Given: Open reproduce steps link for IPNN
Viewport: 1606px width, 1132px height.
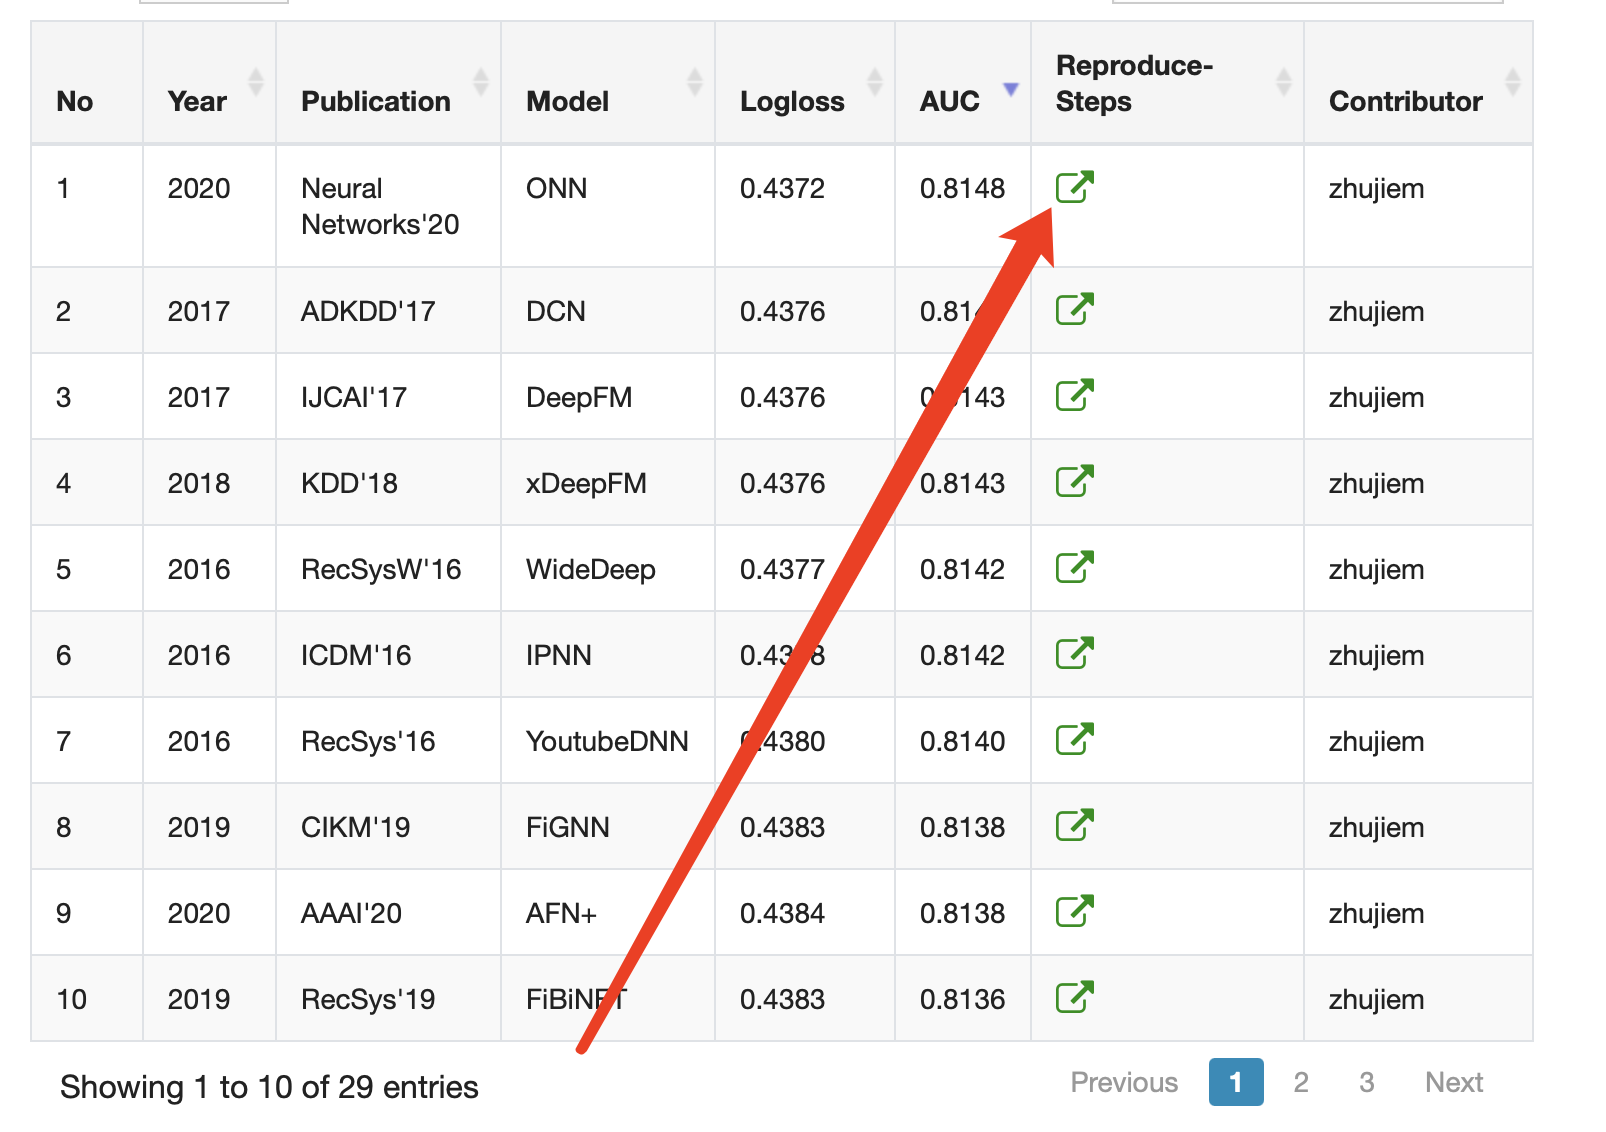Looking at the screenshot, I should (1075, 653).
